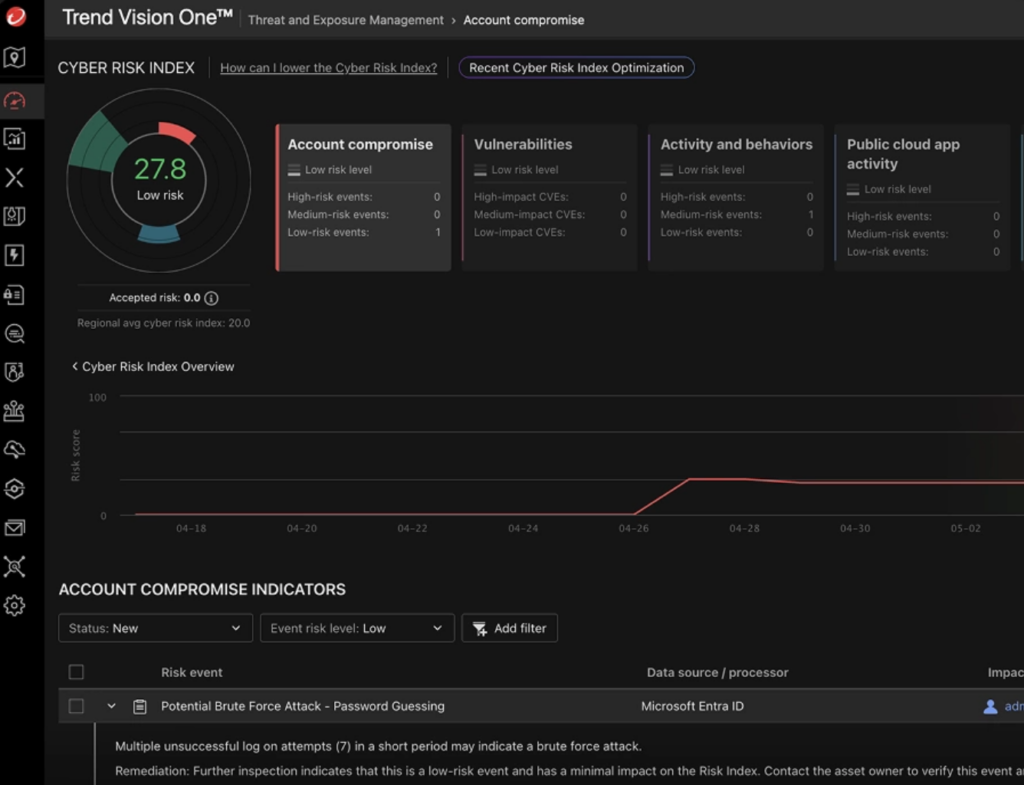Image resolution: width=1024 pixels, height=785 pixels.
Task: Tick the select-all checkbox in the table header
Action: coord(76,672)
